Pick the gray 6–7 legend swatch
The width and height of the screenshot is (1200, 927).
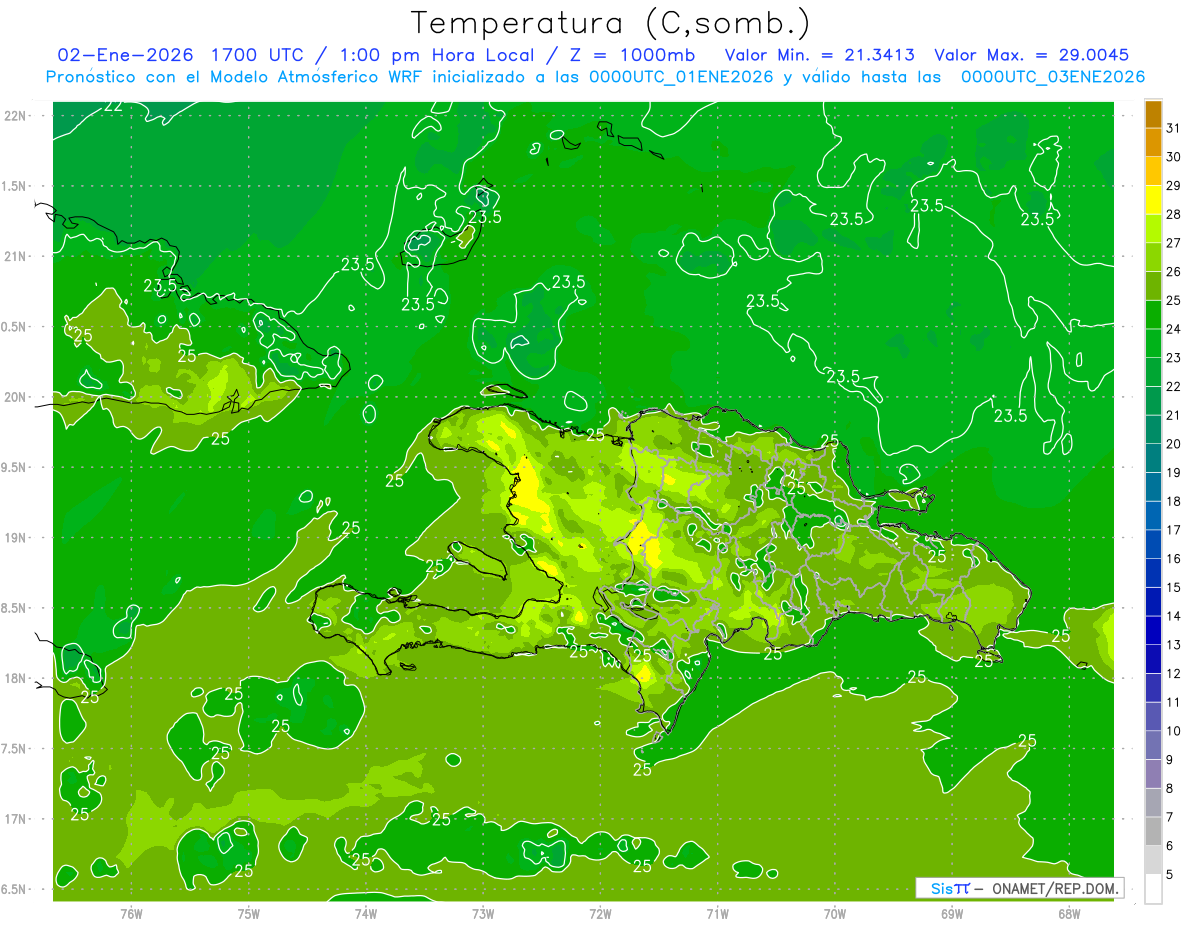(x=1153, y=831)
